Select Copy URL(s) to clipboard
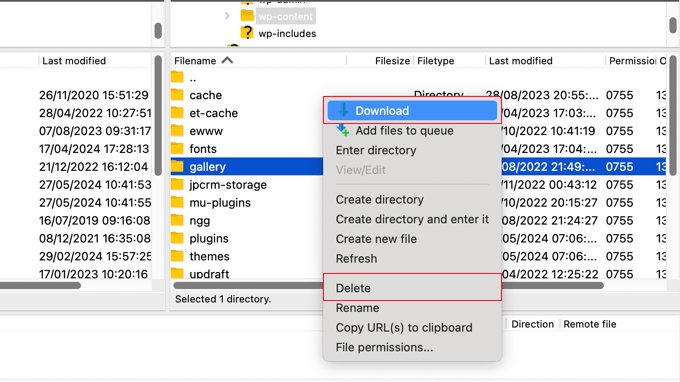Screen dimensions: 680x382 tap(404, 328)
